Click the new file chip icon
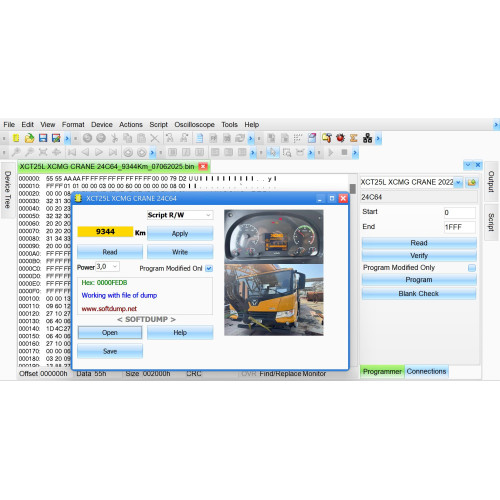The height and width of the screenshot is (500, 500). 16,138
